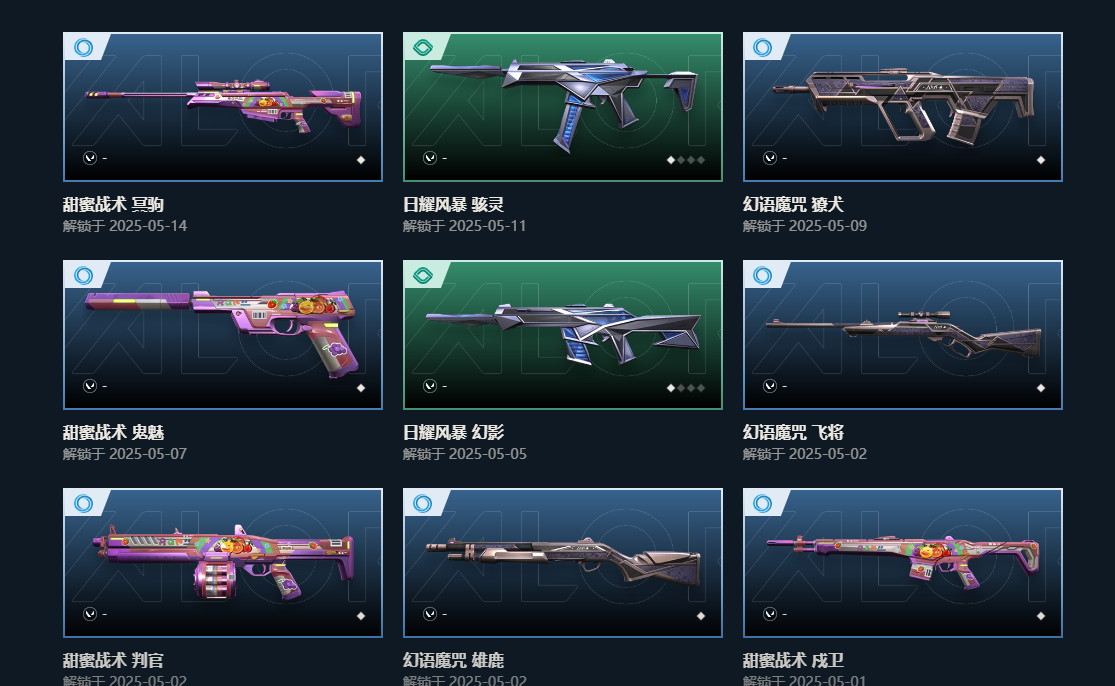Click the currency icon on 甜蜜战术 鬼魅 card
The width and height of the screenshot is (1115, 686).
90,386
